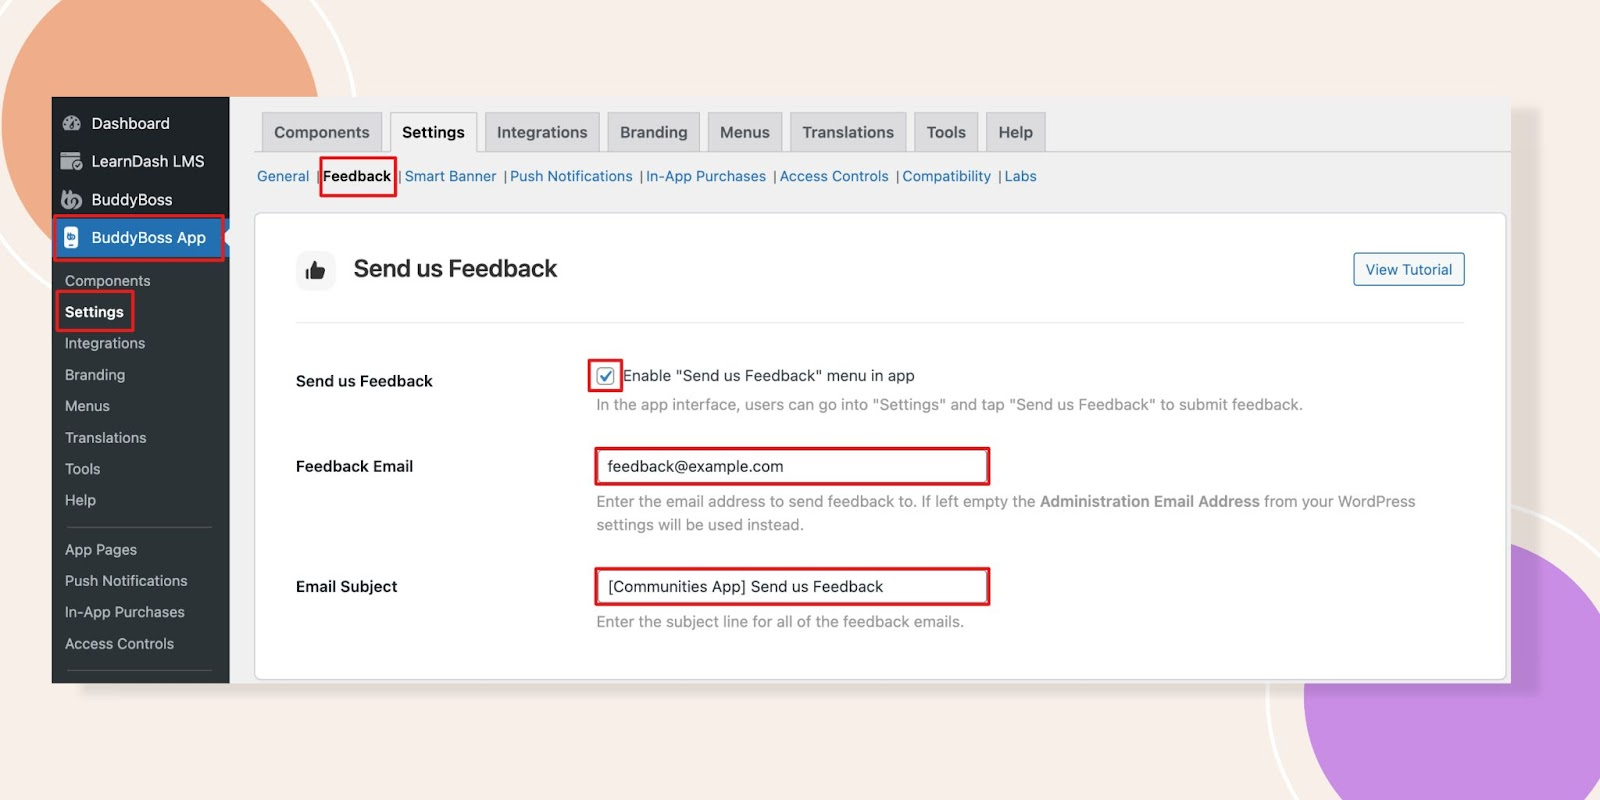Click the Send us Feedback heading
The width and height of the screenshot is (1600, 800).
455,269
